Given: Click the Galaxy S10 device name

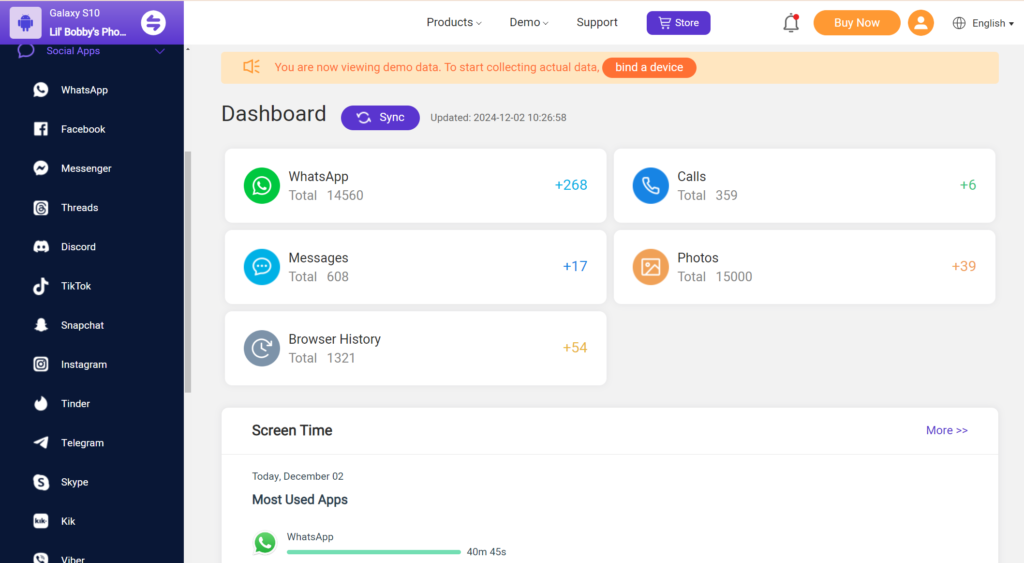Looking at the screenshot, I should click(74, 13).
